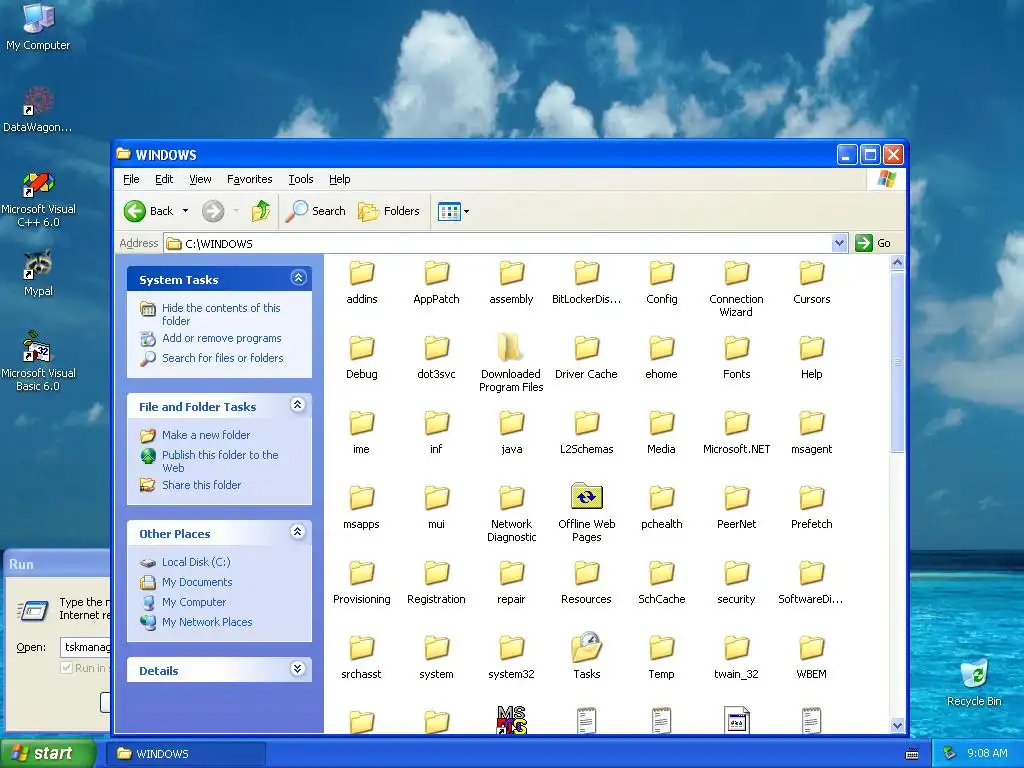Select Recycle Bin desktop icon

pos(974,682)
